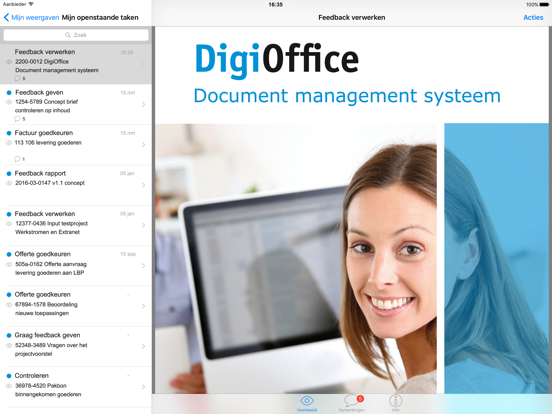Select the Factuur goedkeuren task

click(76, 145)
